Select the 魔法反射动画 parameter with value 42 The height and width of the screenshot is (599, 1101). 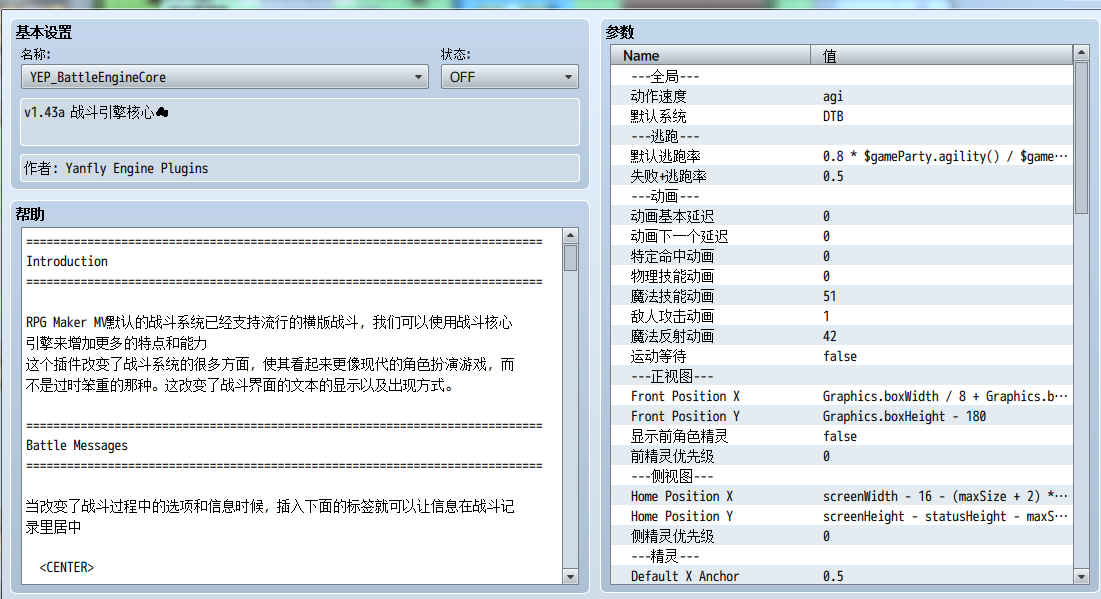click(842, 336)
